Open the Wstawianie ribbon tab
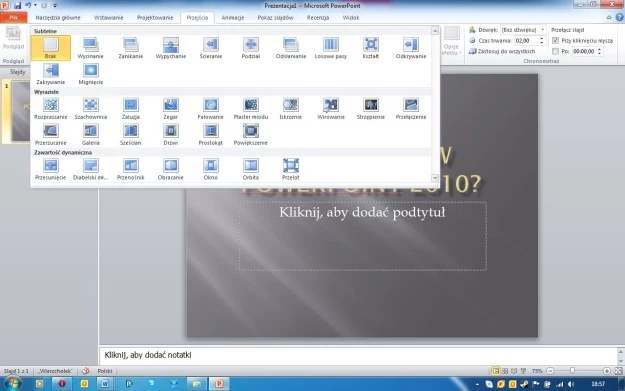Image resolution: width=625 pixels, height=391 pixels. [x=108, y=18]
